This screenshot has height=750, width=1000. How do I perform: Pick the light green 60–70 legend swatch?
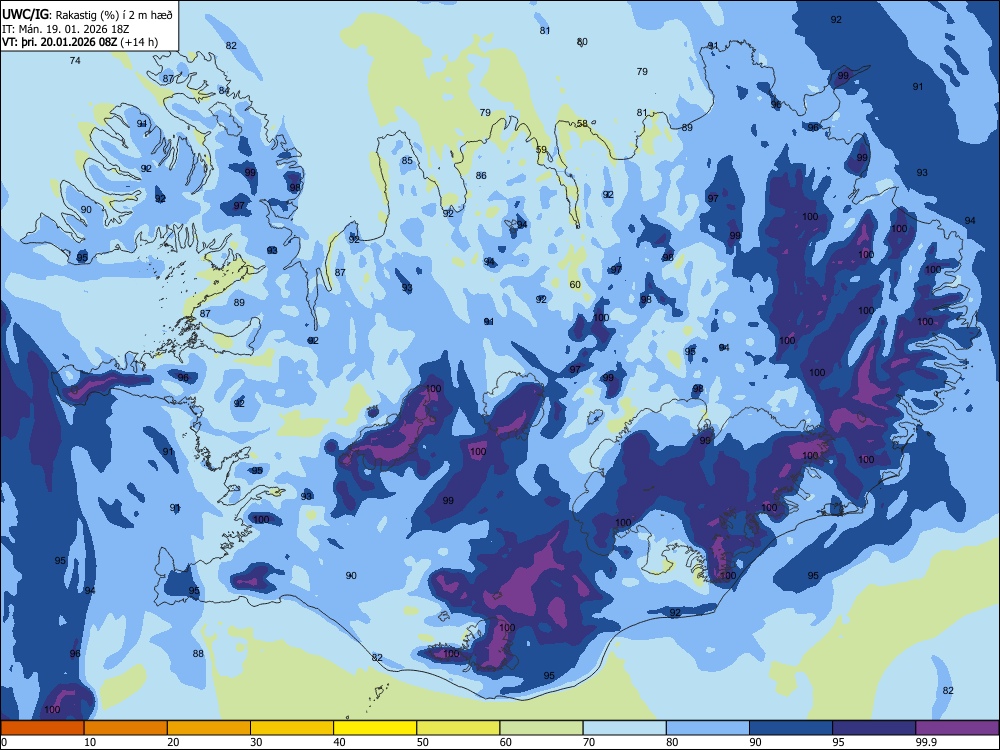tap(541, 728)
